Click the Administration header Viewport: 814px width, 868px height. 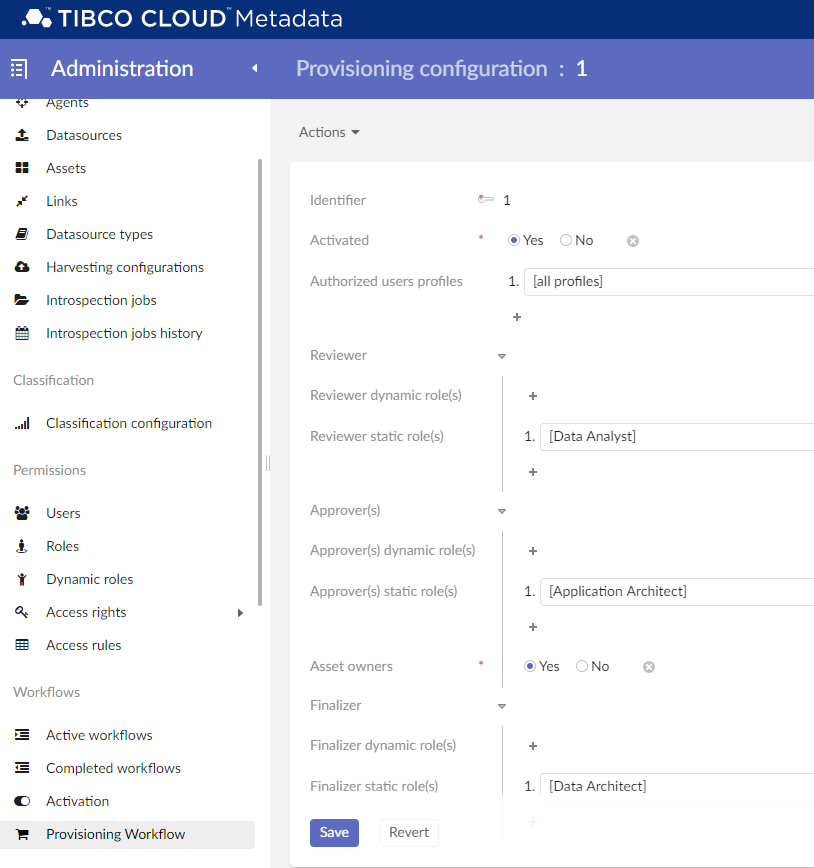coord(121,68)
